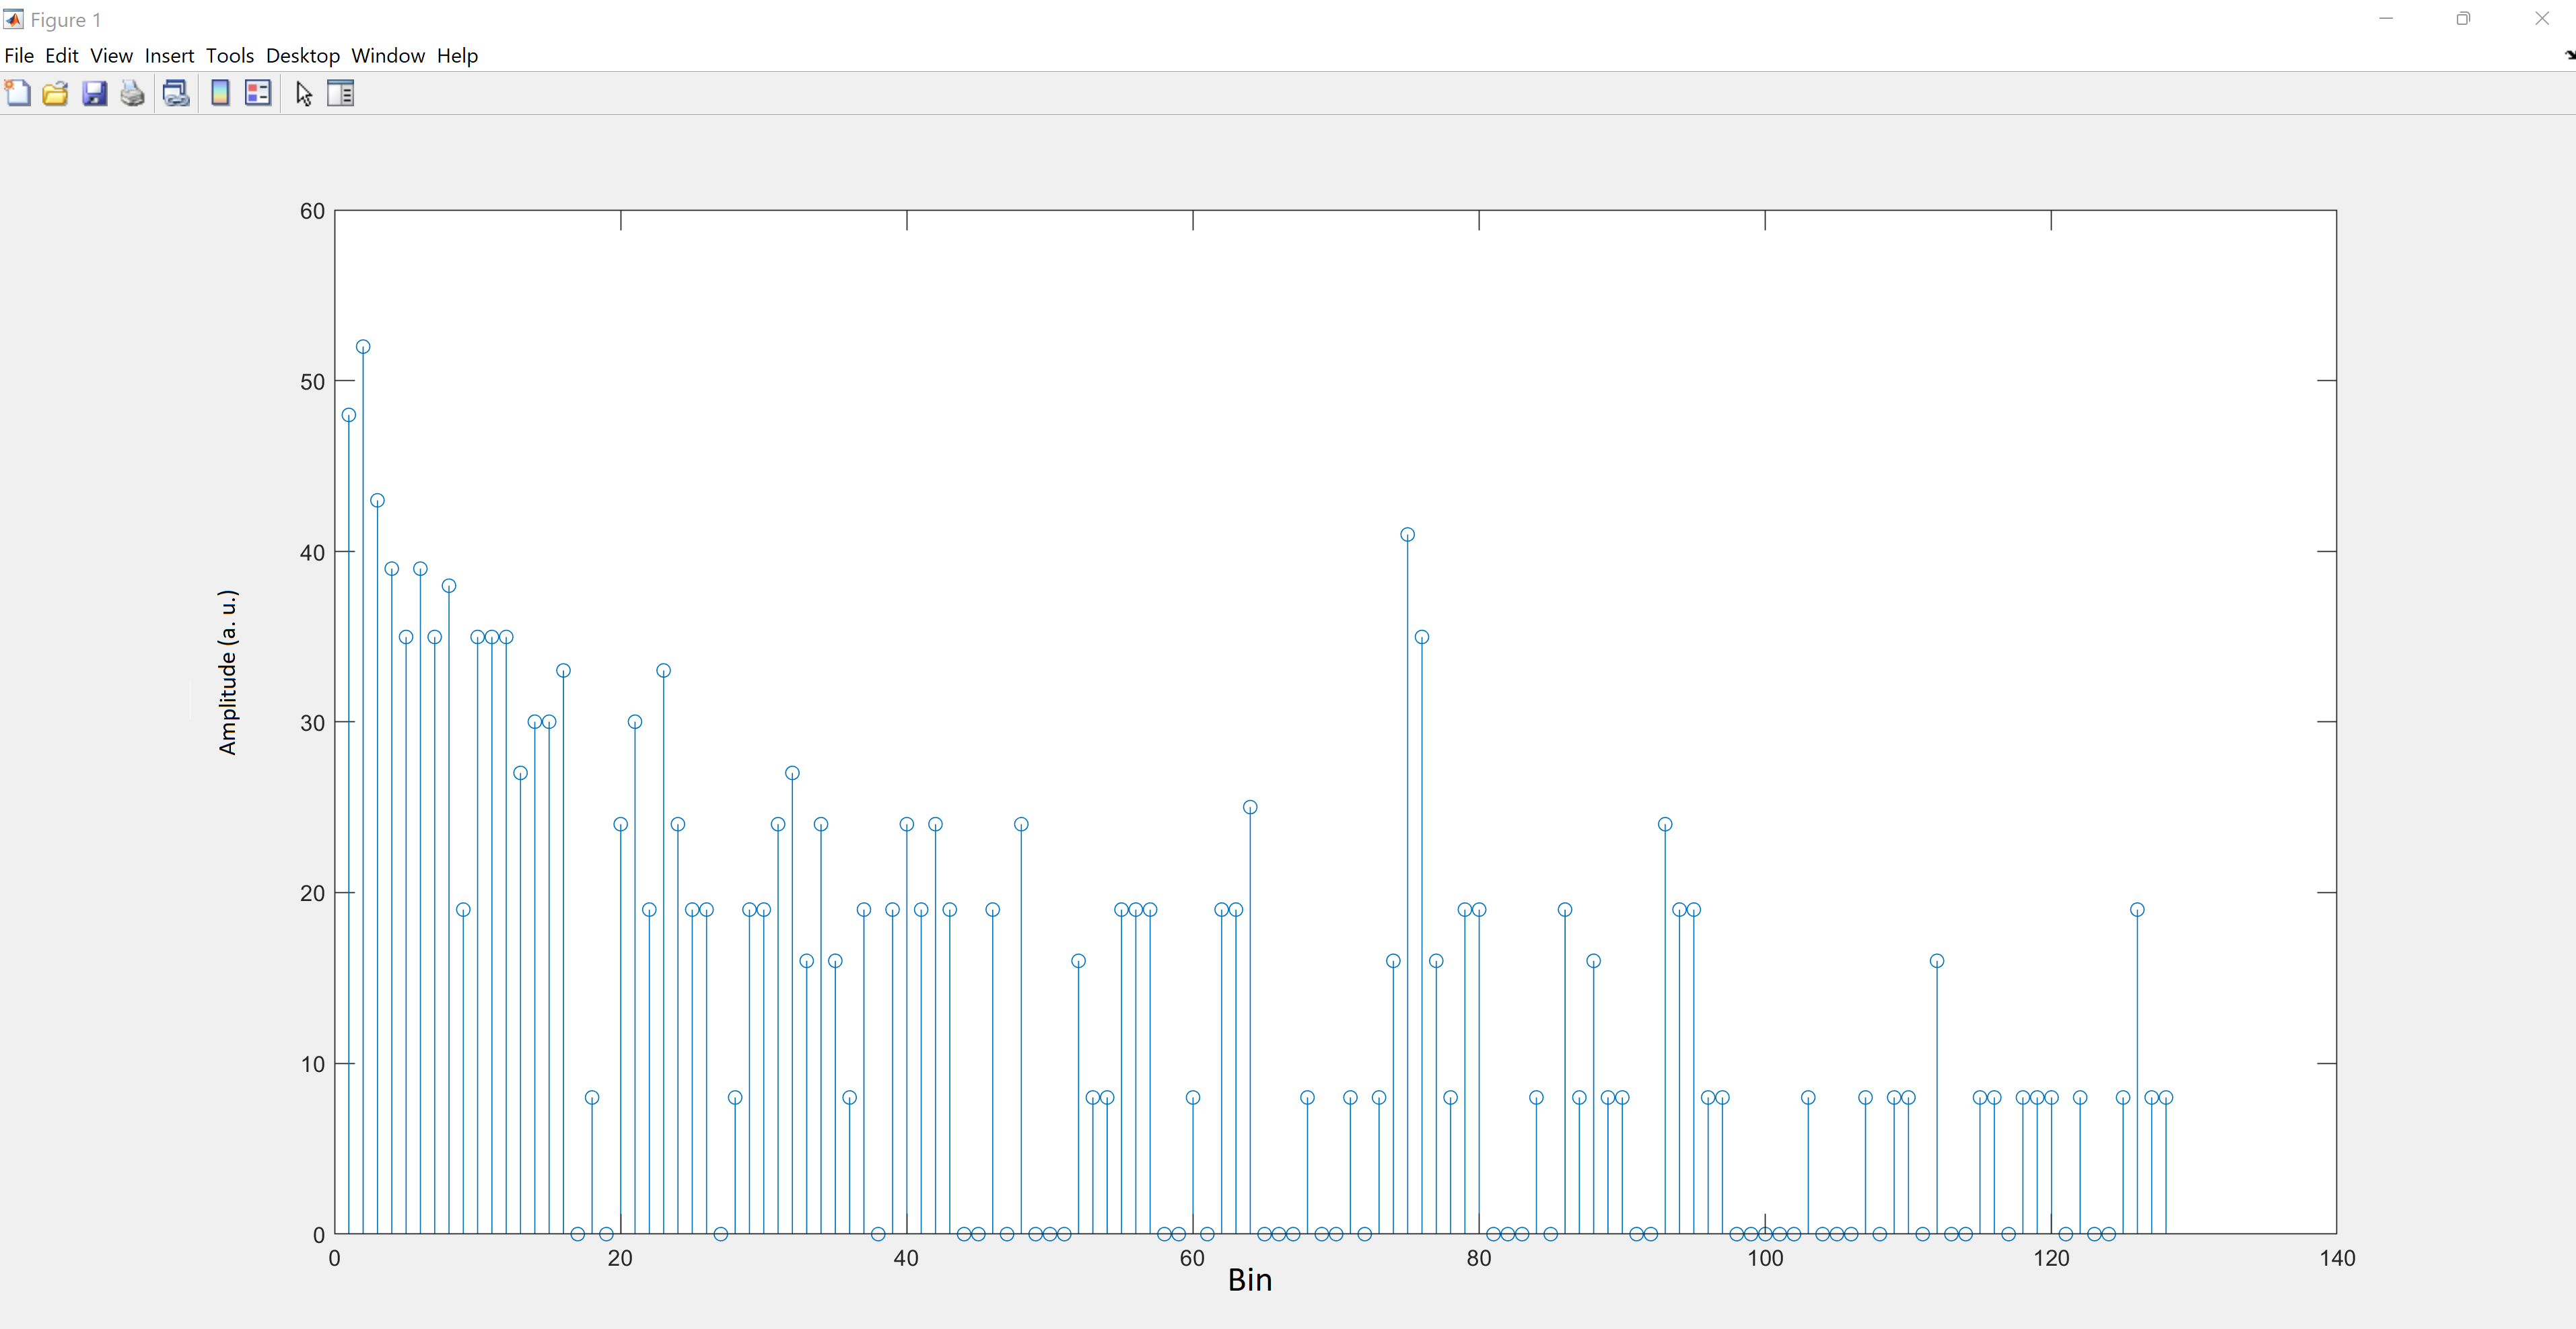
Task: Click the New Figure toolbar icon
Action: (18, 94)
